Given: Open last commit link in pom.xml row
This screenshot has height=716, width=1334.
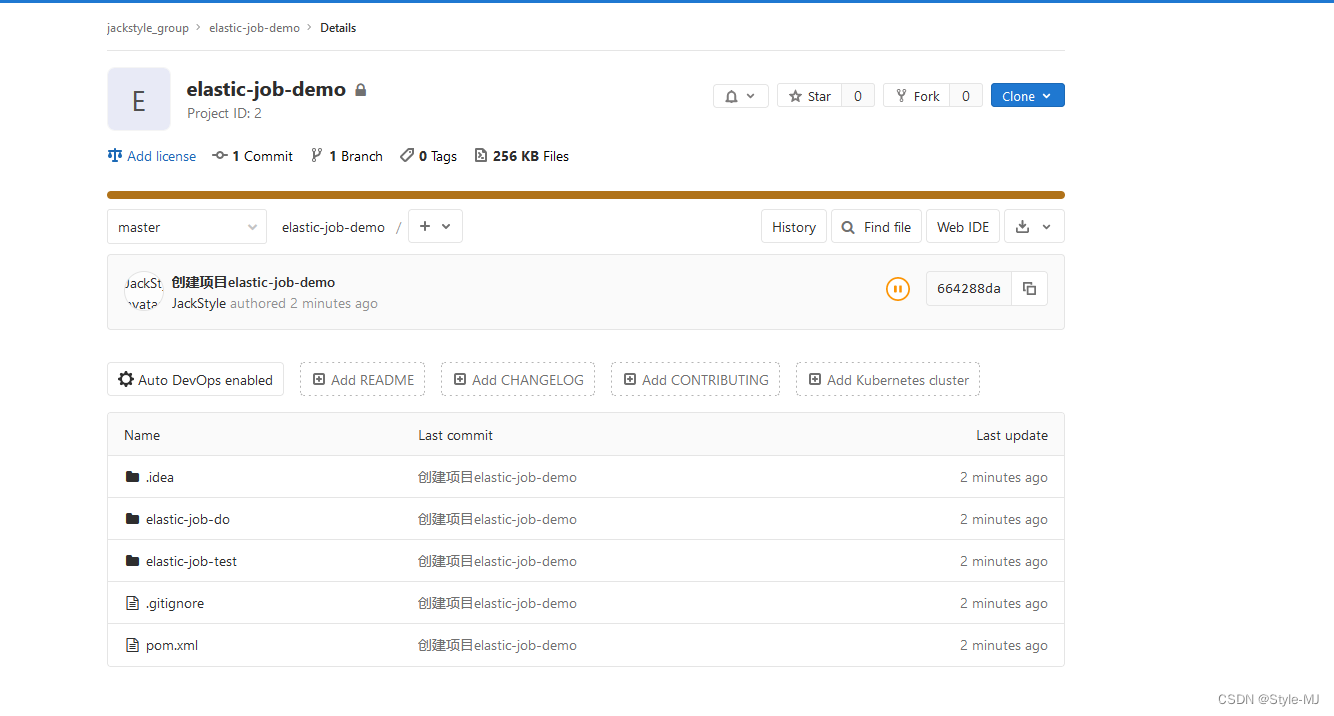Looking at the screenshot, I should pyautogui.click(x=497, y=645).
